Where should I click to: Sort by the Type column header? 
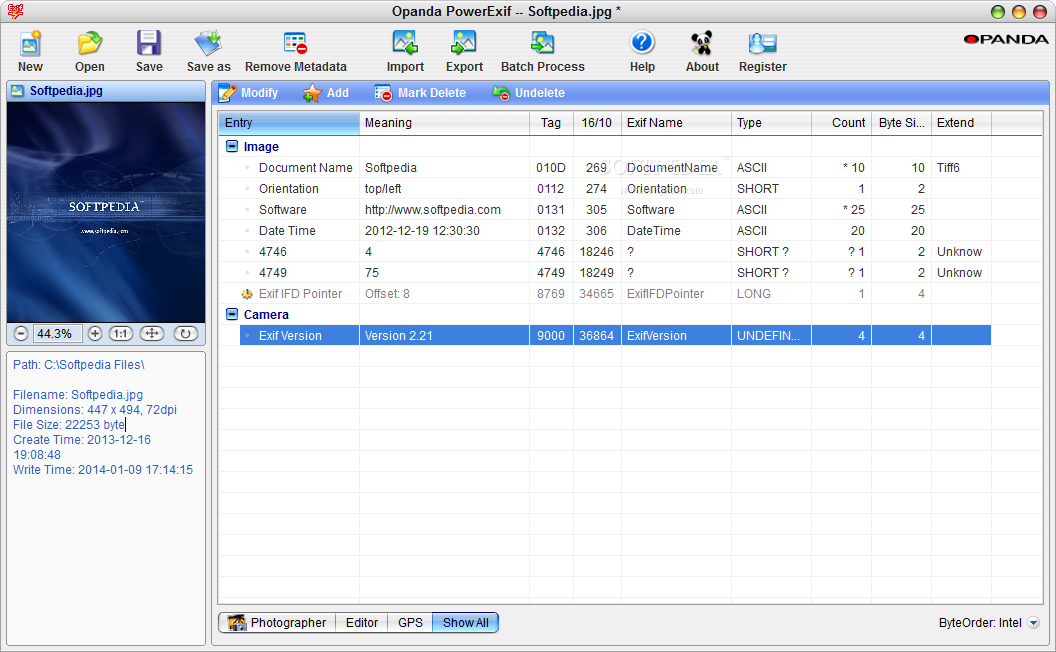point(771,123)
